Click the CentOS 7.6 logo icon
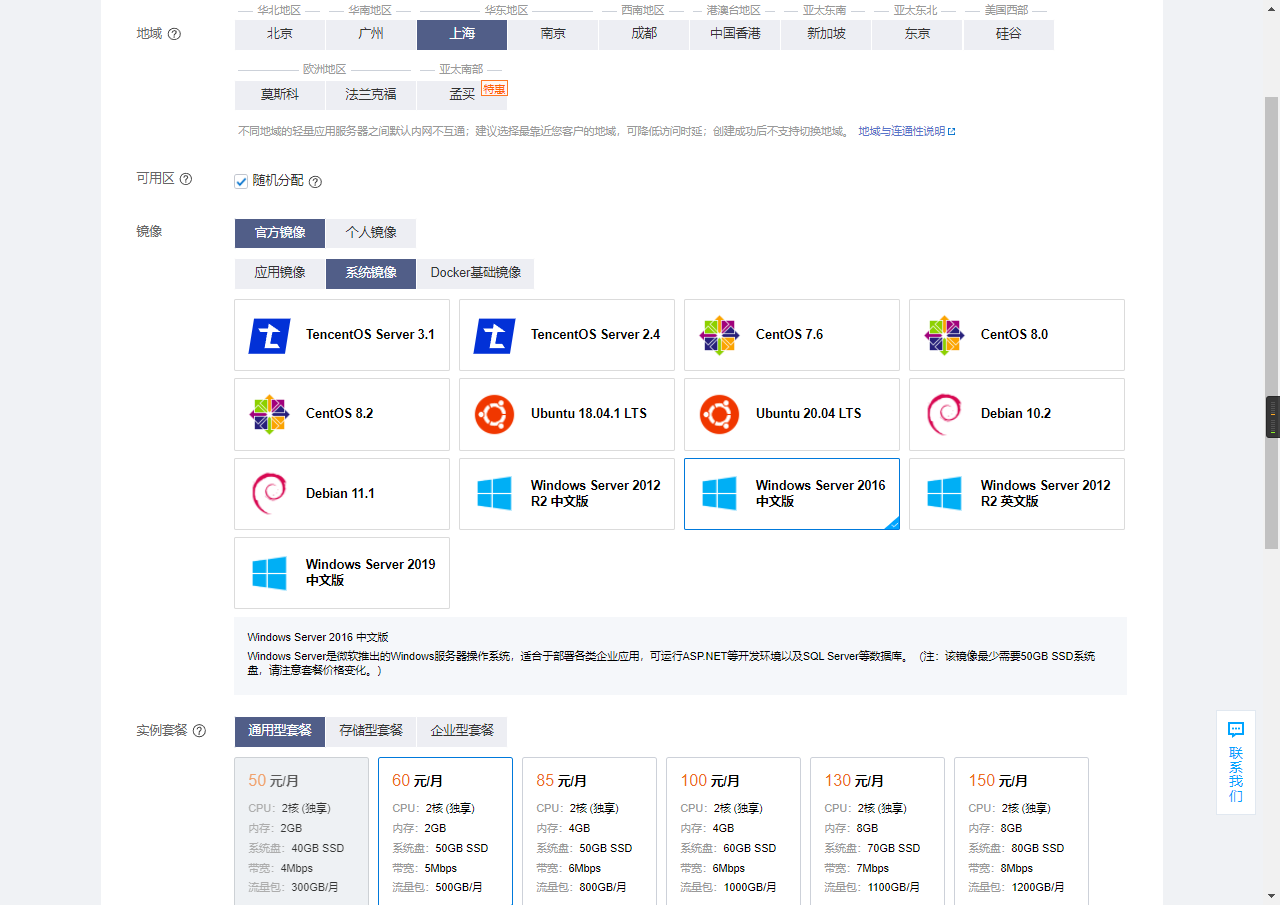 [x=719, y=336]
